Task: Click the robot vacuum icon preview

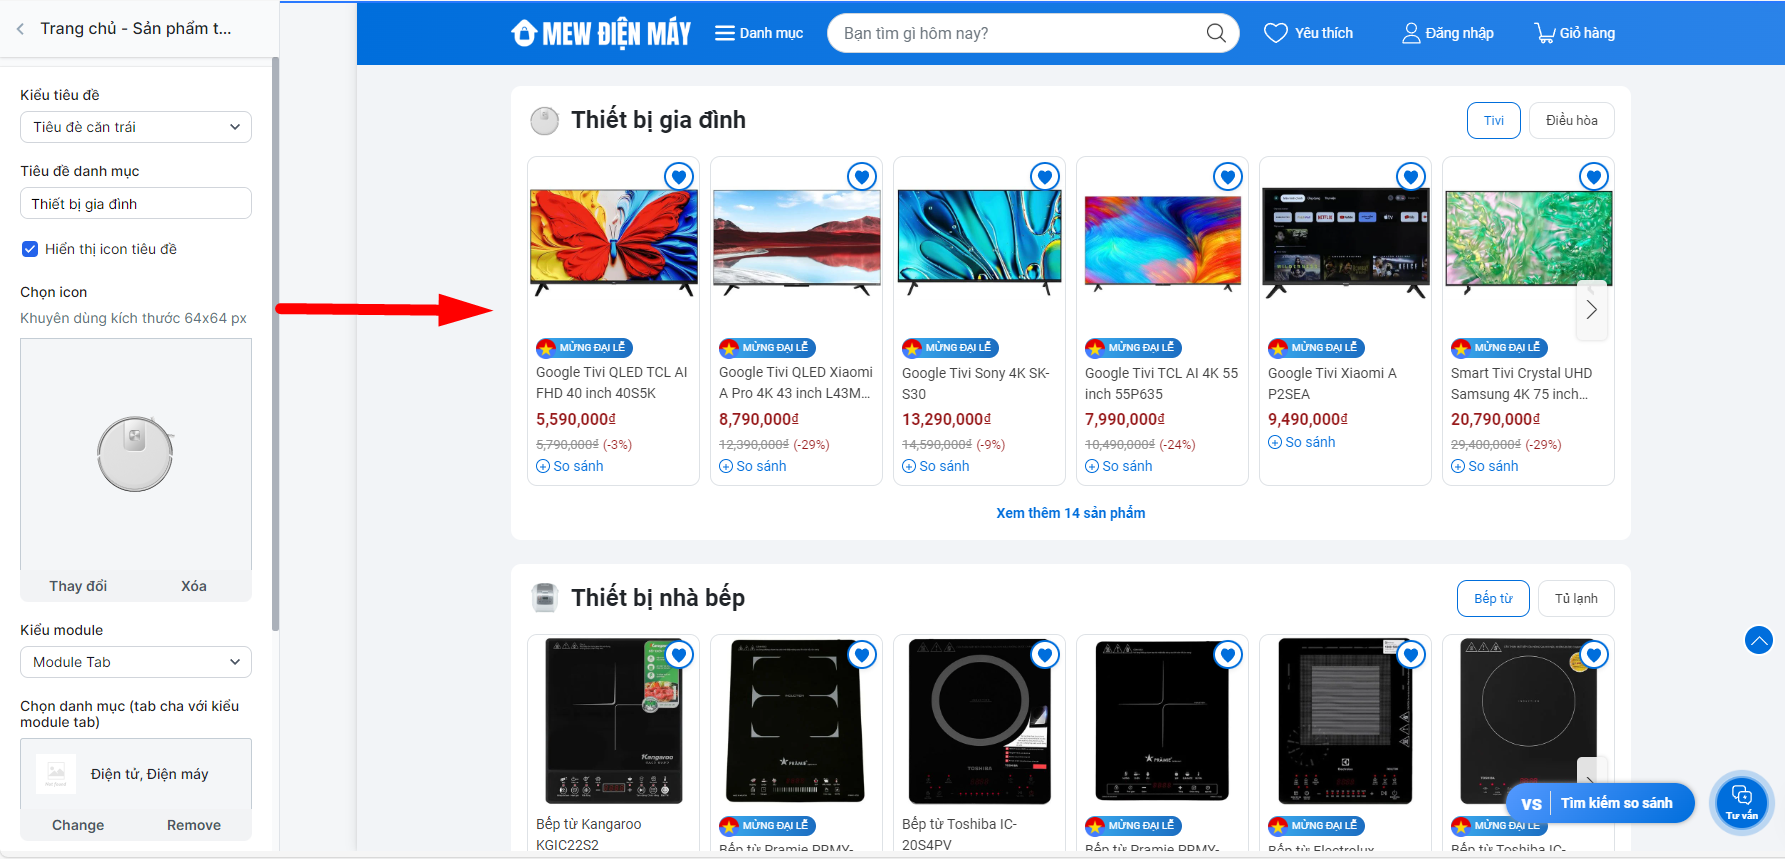Action: pos(136,454)
